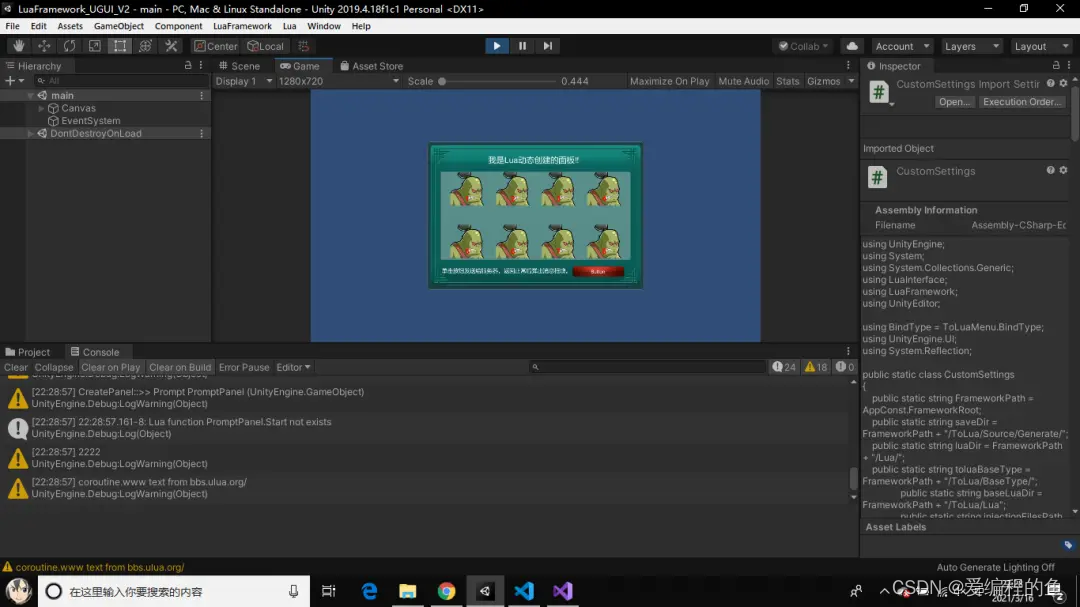Toggle the Play button to stop playback

(x=497, y=45)
